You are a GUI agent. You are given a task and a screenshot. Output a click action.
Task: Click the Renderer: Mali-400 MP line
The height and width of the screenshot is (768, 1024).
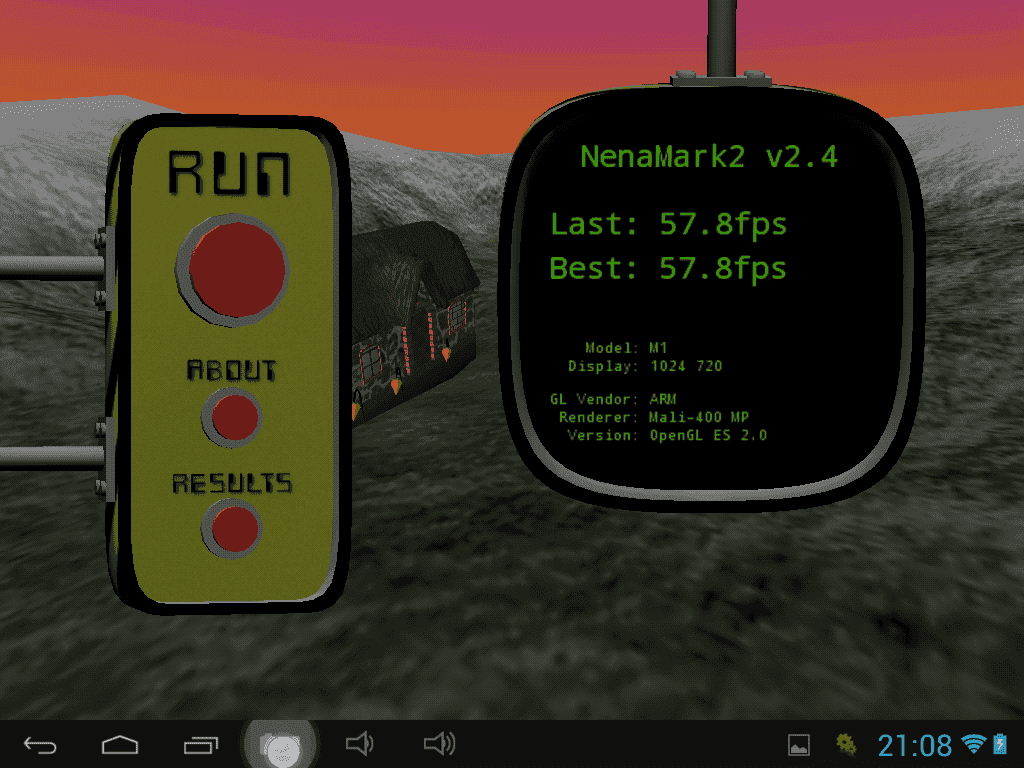pyautogui.click(x=654, y=417)
